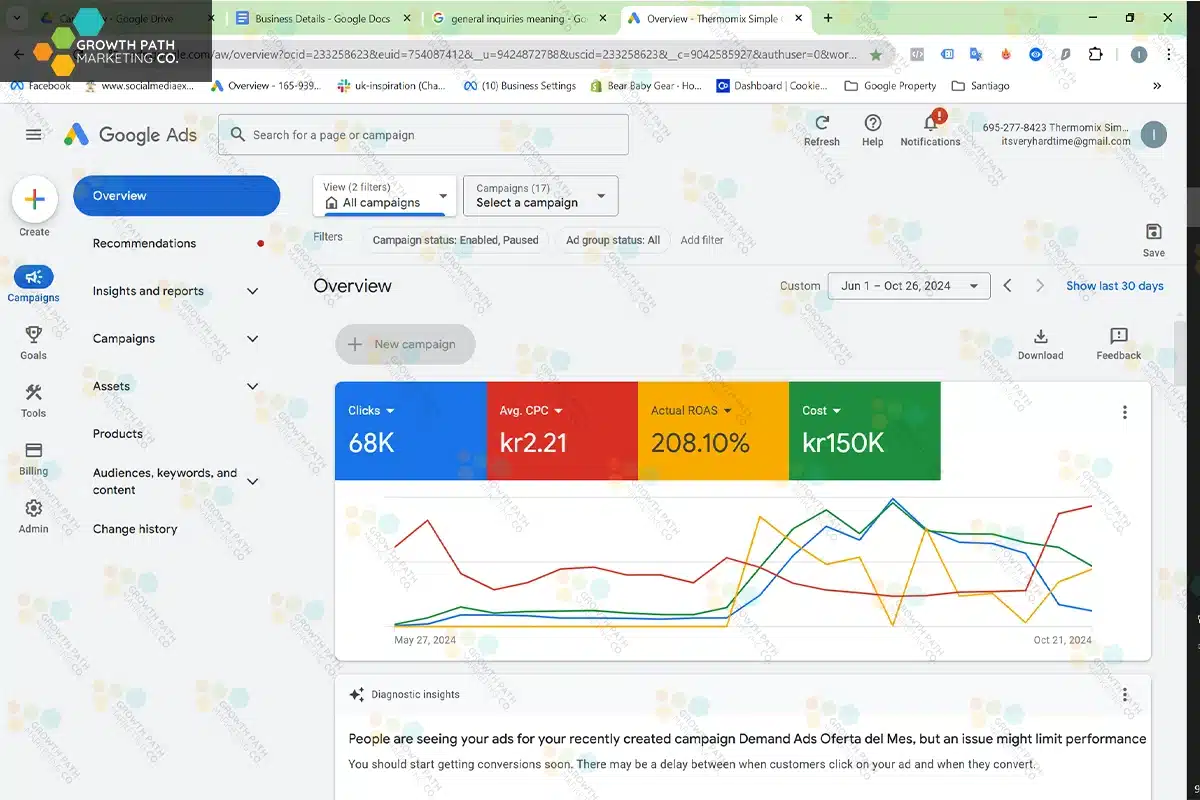Open the Tools wrench icon
The image size is (1200, 800).
point(33,393)
